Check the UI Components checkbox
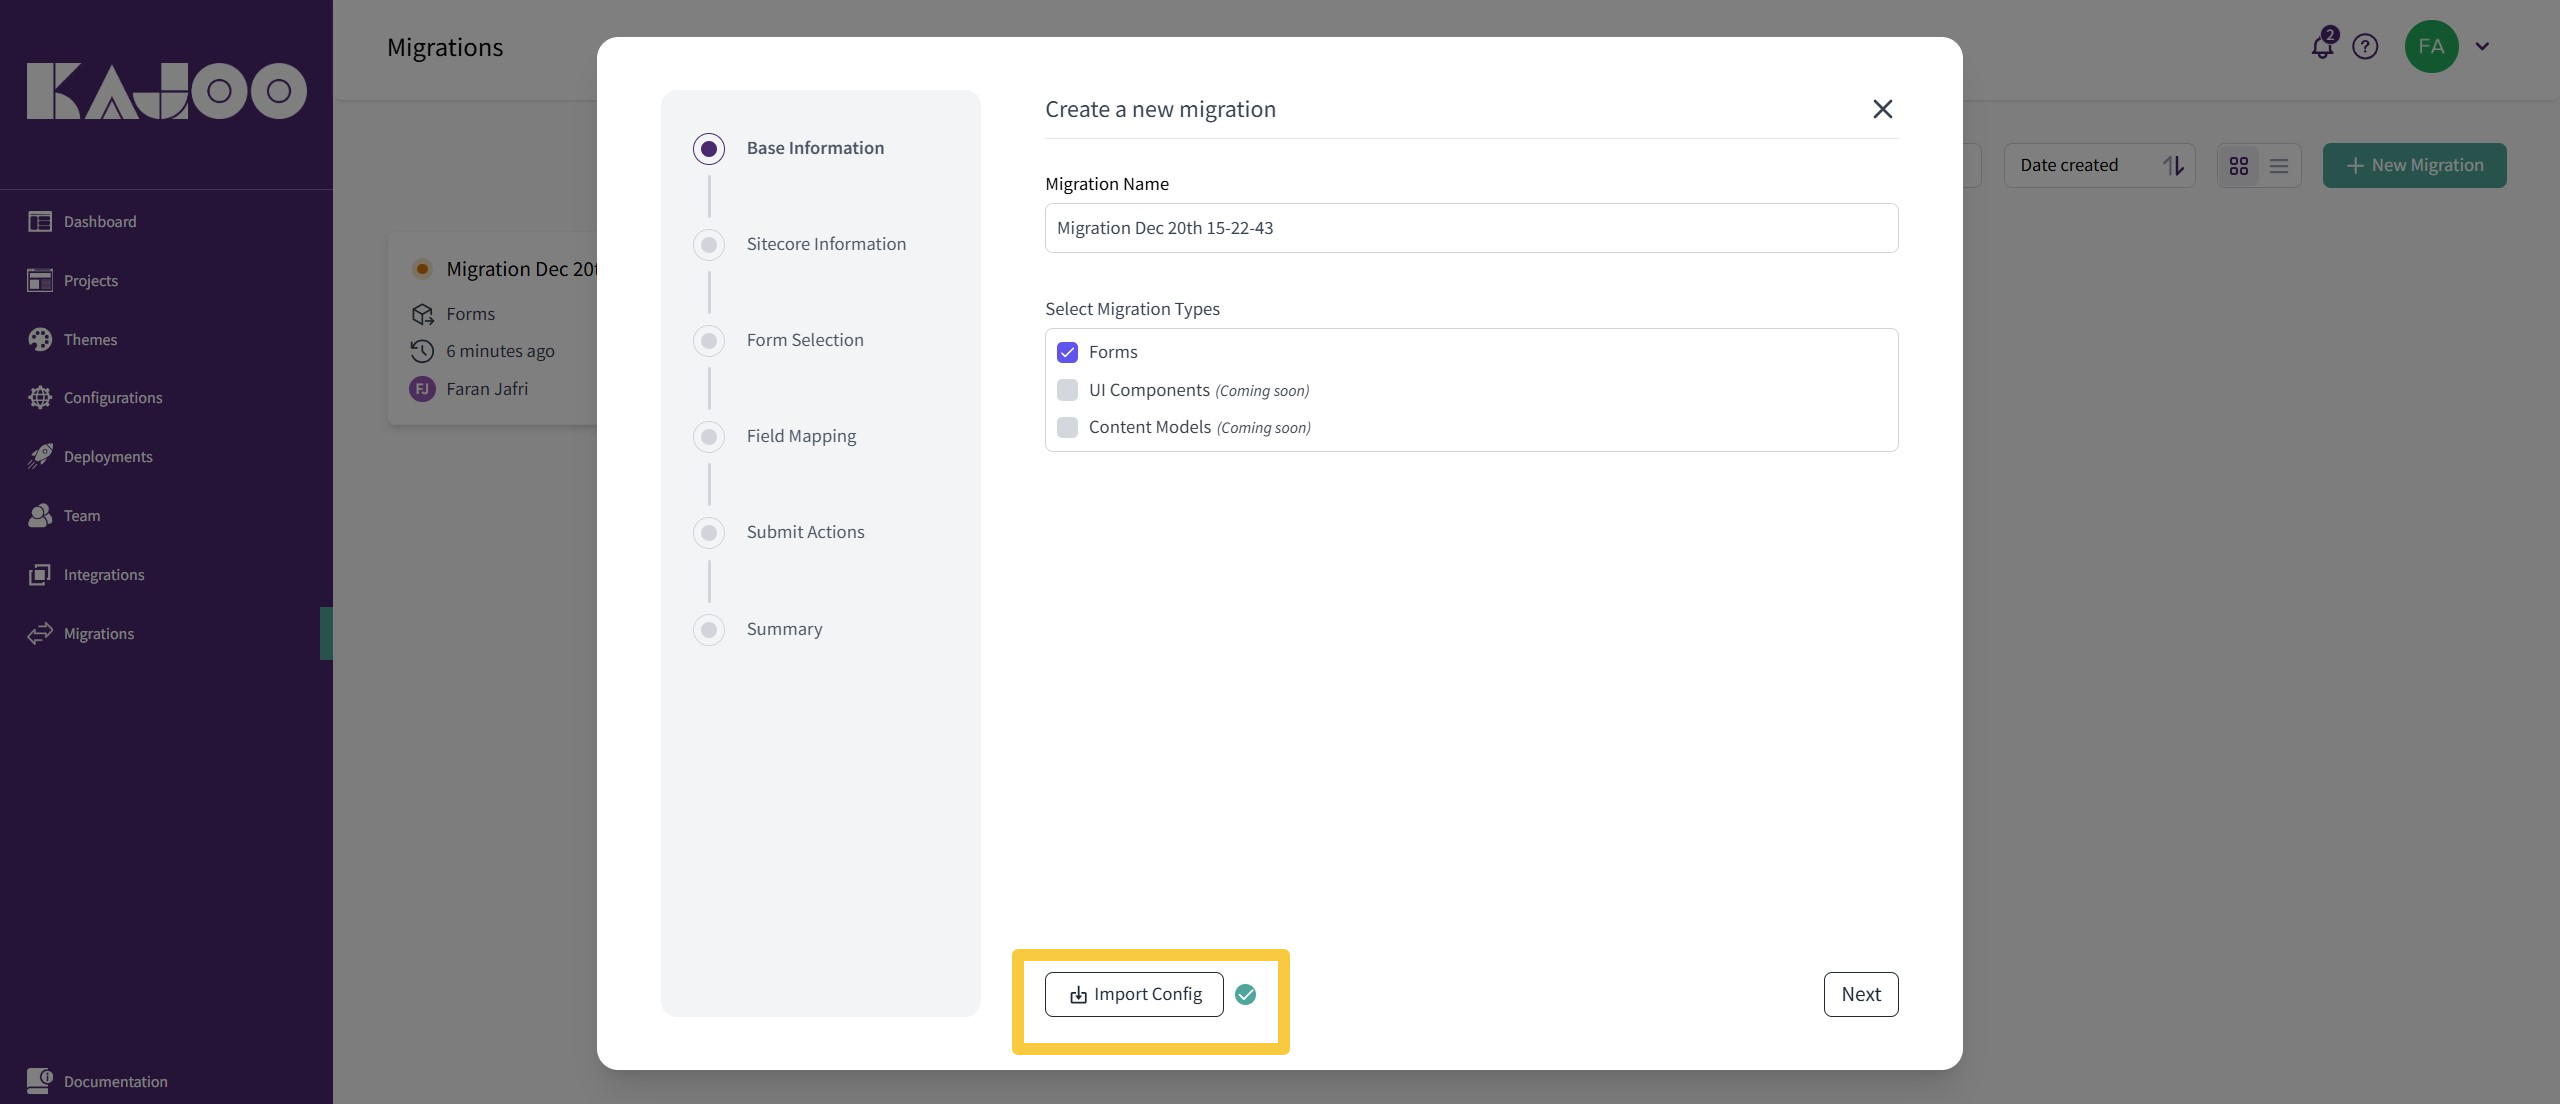 pyautogui.click(x=1067, y=390)
